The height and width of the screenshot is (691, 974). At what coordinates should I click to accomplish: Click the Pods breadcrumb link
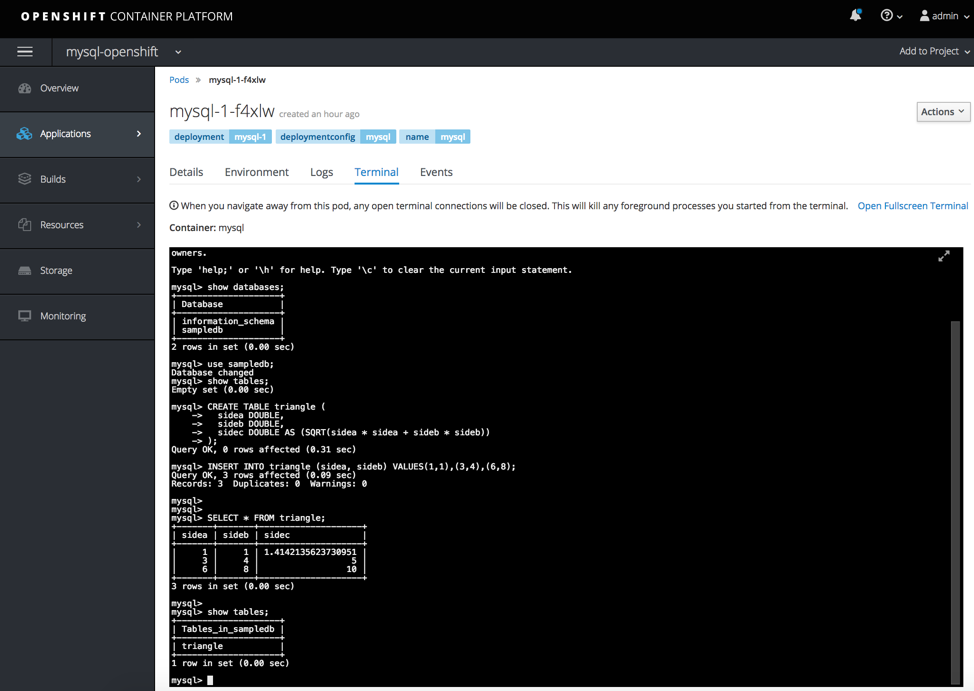click(x=179, y=80)
